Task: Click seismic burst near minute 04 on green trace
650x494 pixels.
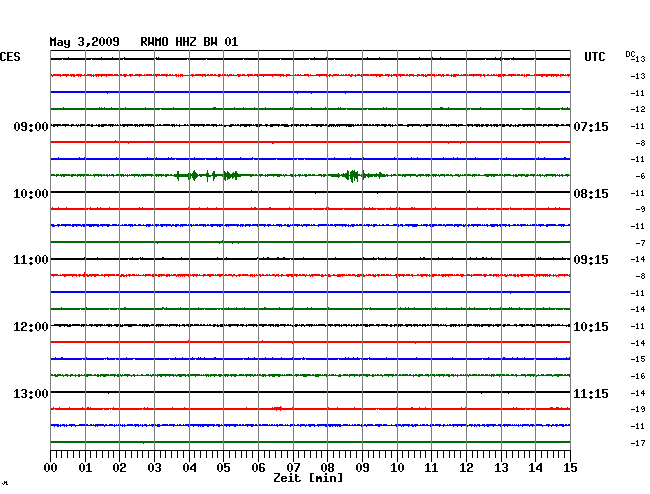Action: [207, 176]
